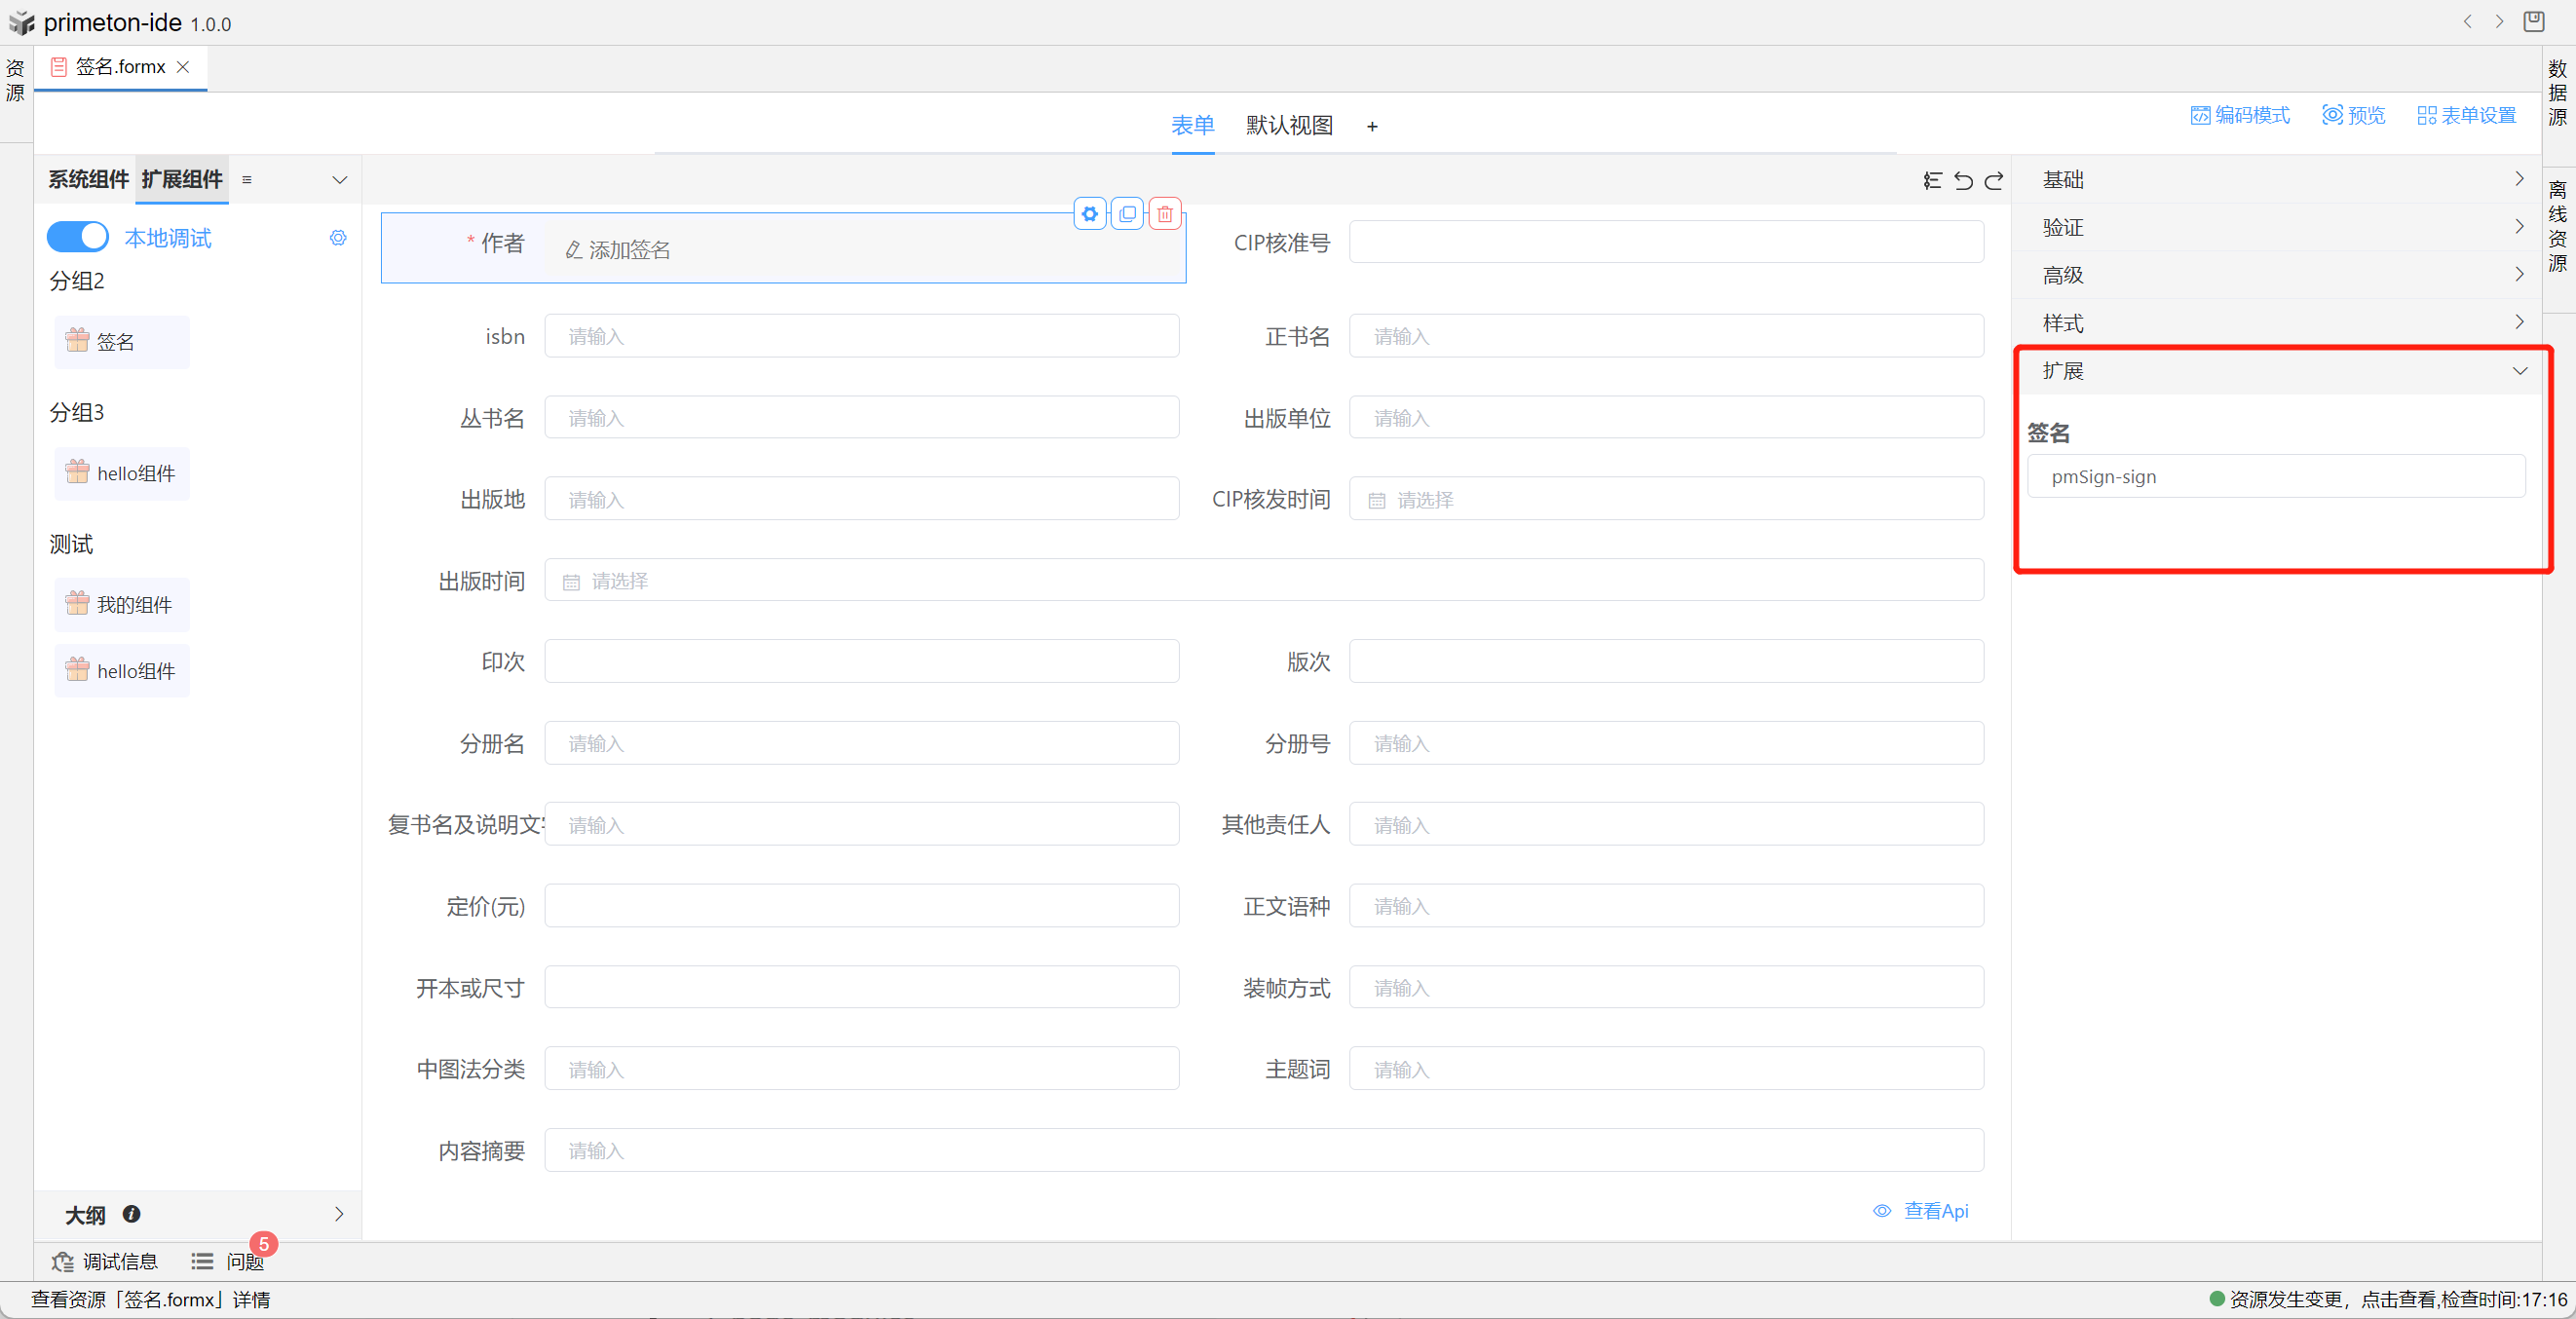Open the component panel dropdown chevron
This screenshot has width=2576, height=1319.
tap(339, 180)
